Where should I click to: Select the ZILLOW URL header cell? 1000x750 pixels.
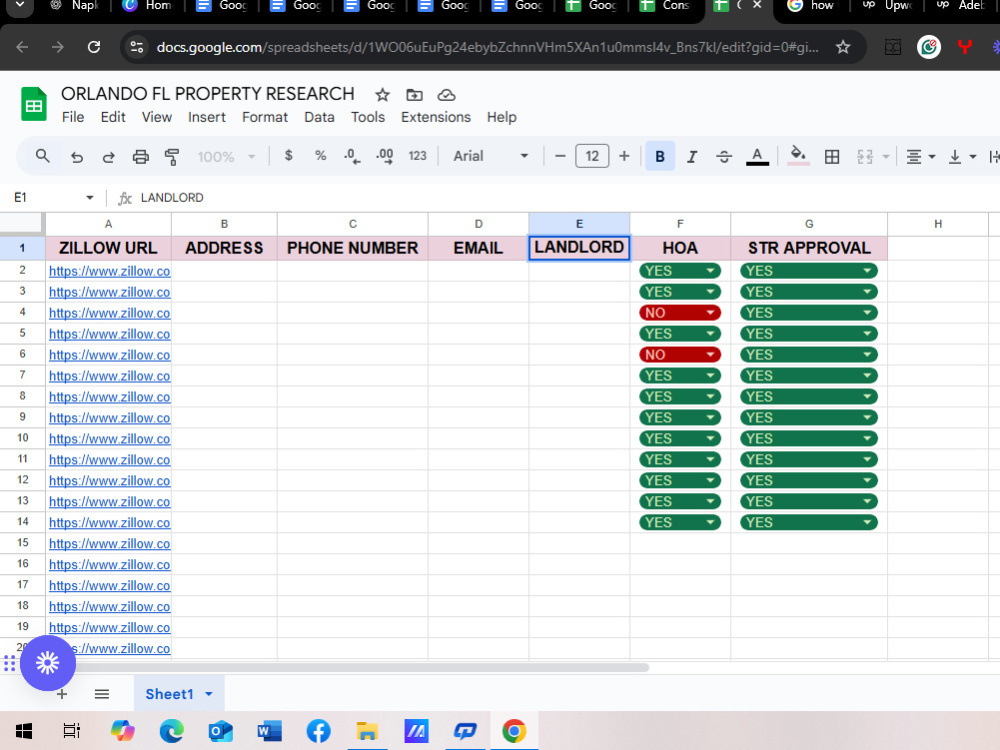click(x=108, y=248)
